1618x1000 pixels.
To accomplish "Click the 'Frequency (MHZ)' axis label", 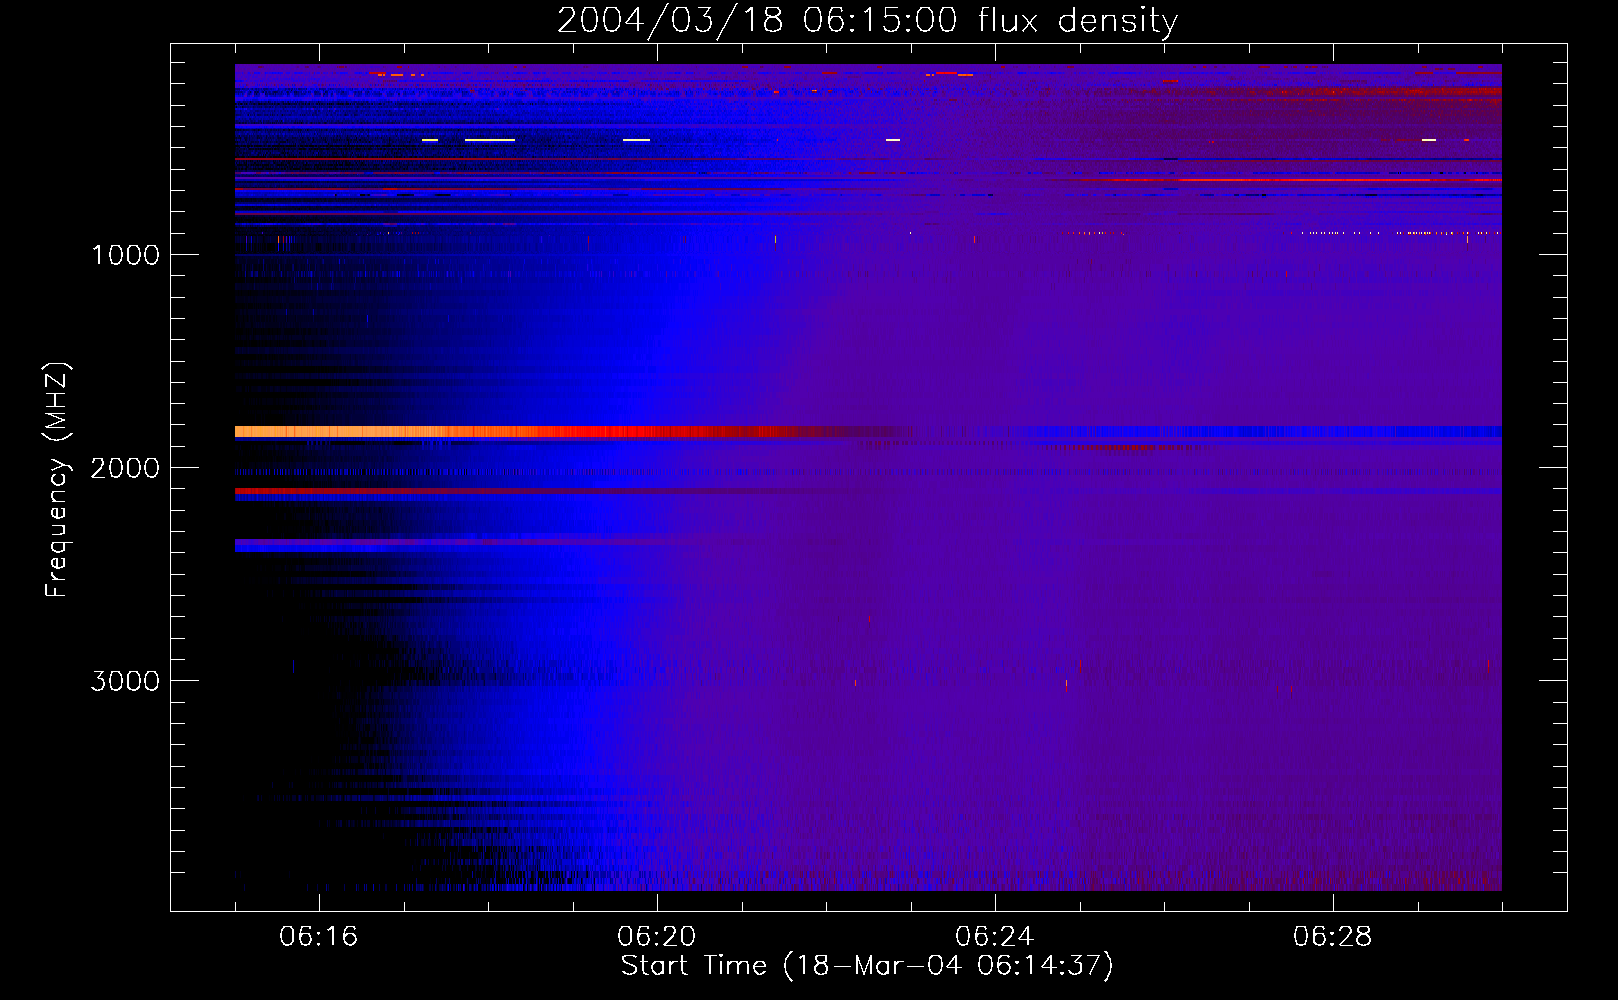I will pos(57,480).
